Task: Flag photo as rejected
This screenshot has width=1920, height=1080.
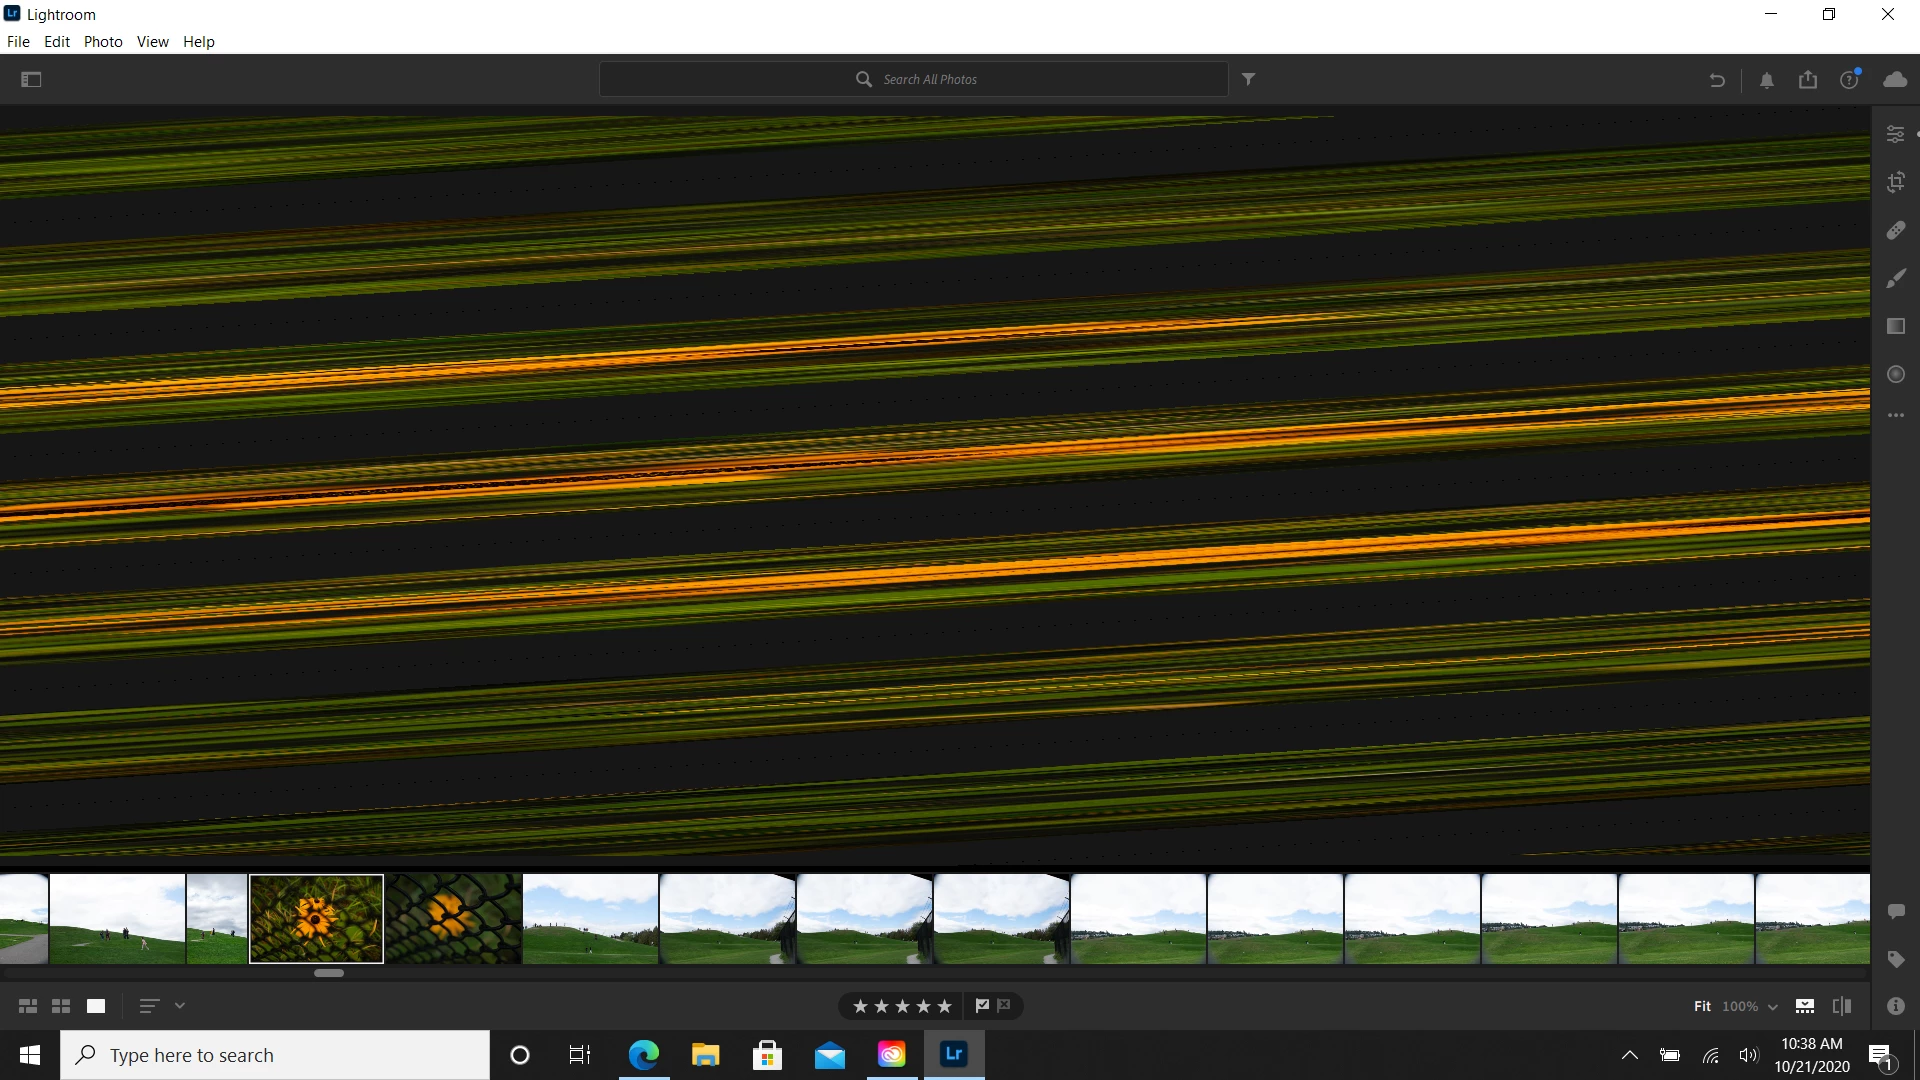Action: [x=1004, y=1006]
